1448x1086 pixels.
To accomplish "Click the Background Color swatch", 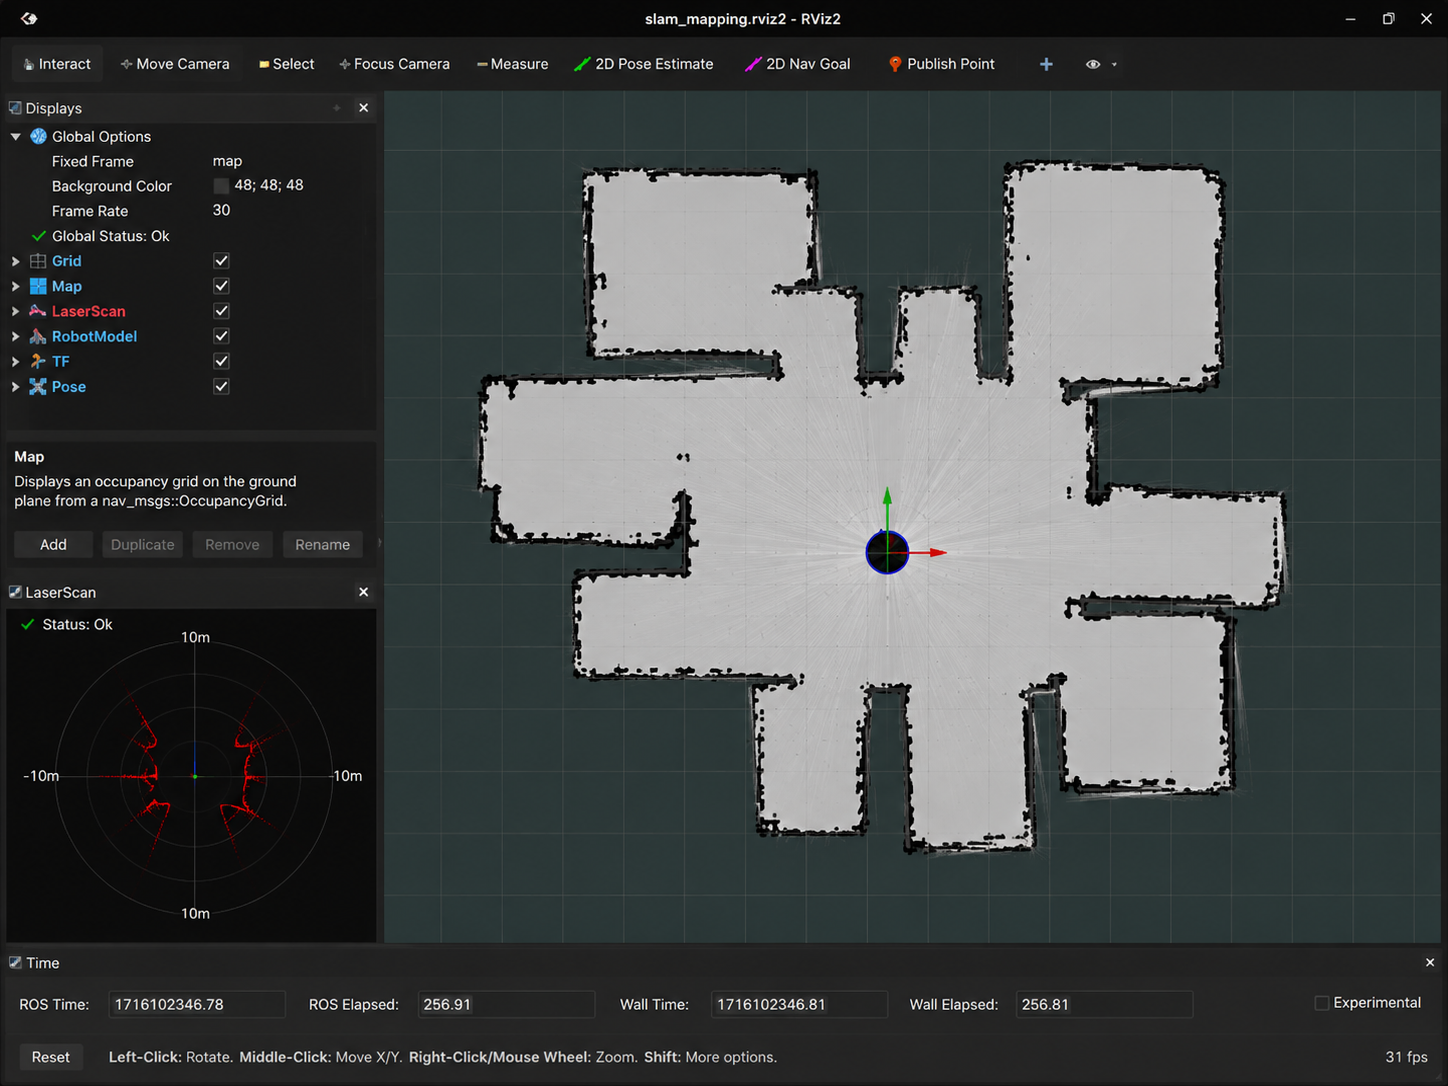I will [221, 186].
